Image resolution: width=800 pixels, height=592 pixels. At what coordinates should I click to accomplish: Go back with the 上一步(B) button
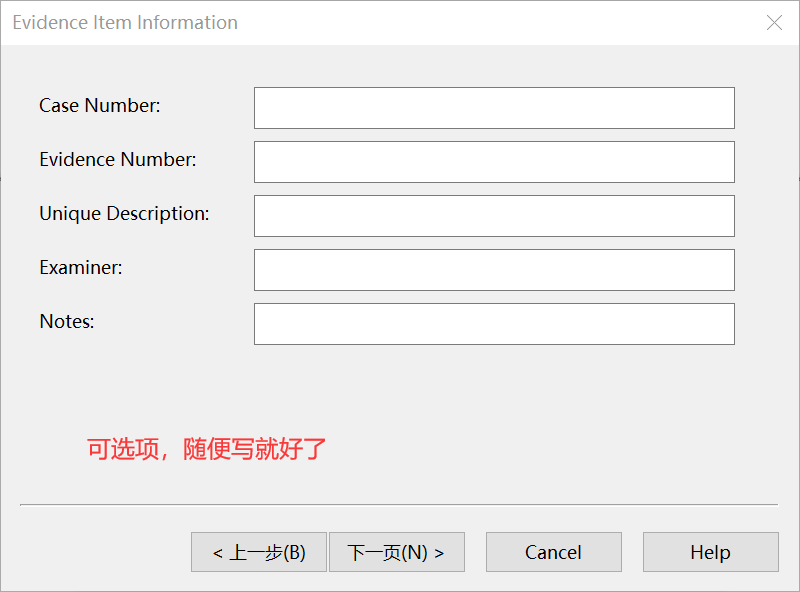(258, 552)
